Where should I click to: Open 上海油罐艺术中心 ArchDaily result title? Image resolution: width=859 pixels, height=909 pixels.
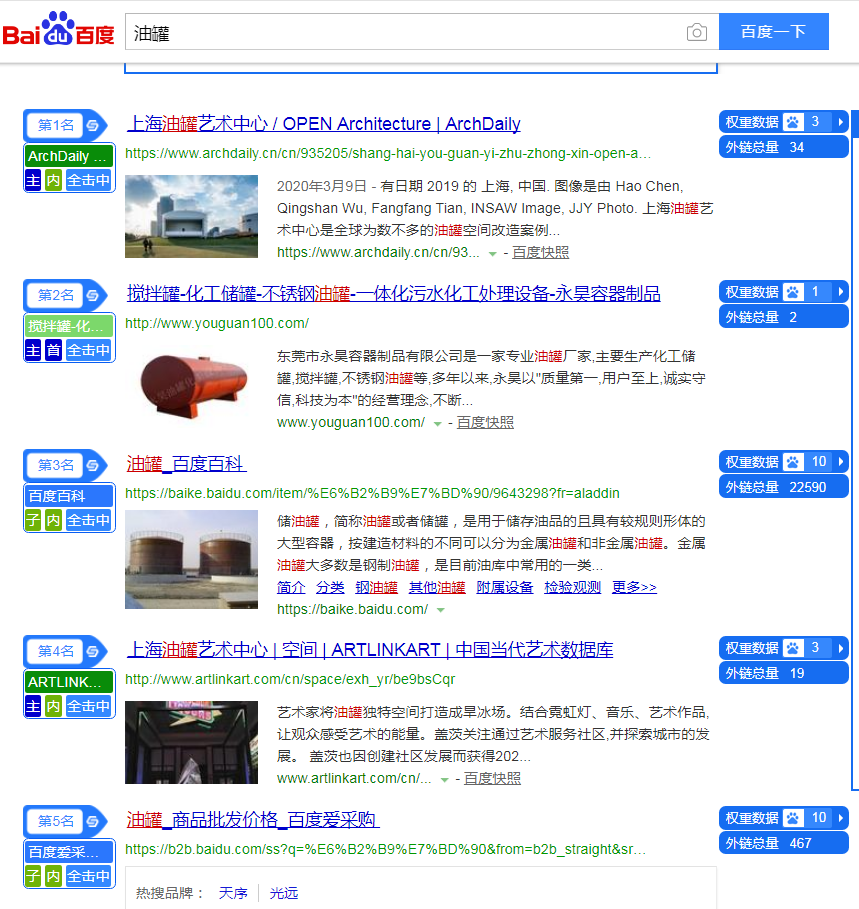point(323,123)
